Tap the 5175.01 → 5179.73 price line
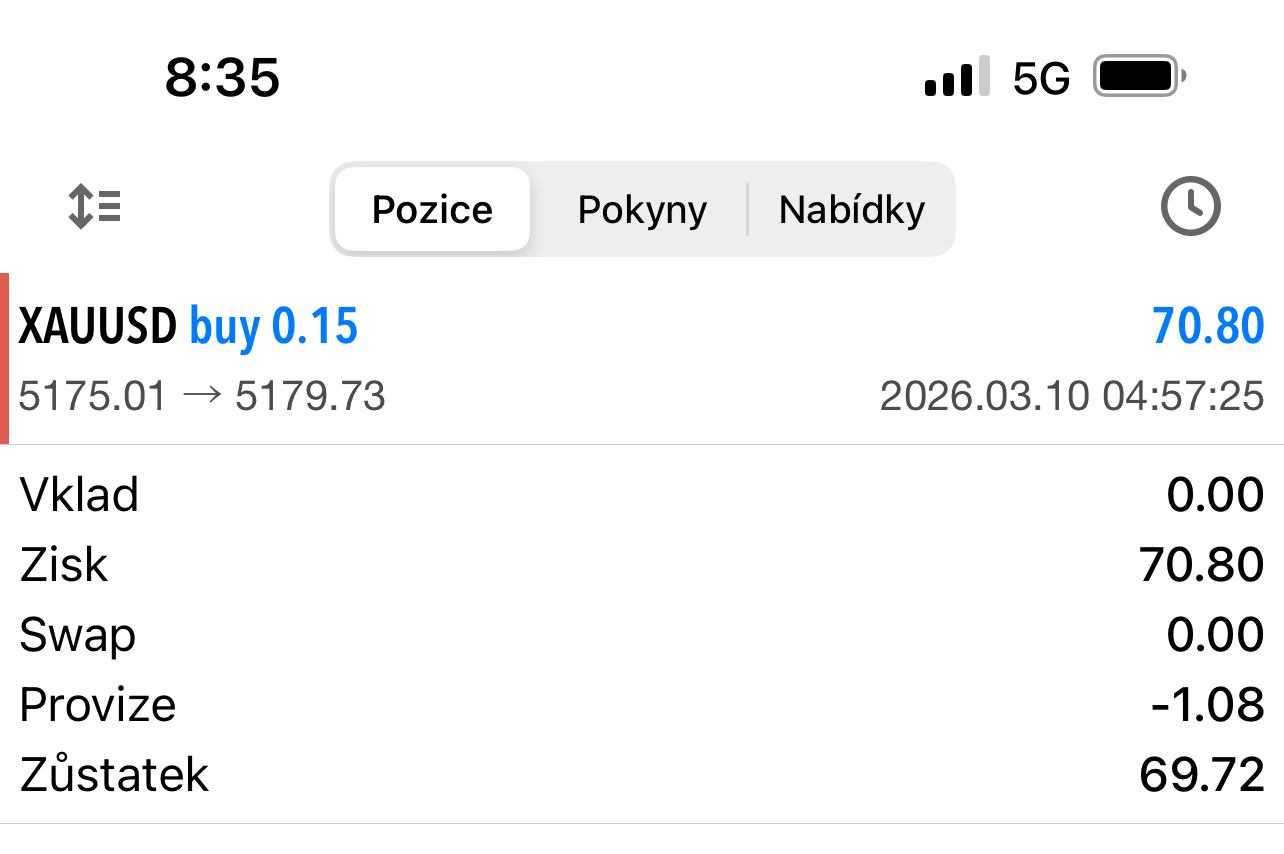This screenshot has height=854, width=1284. point(202,397)
